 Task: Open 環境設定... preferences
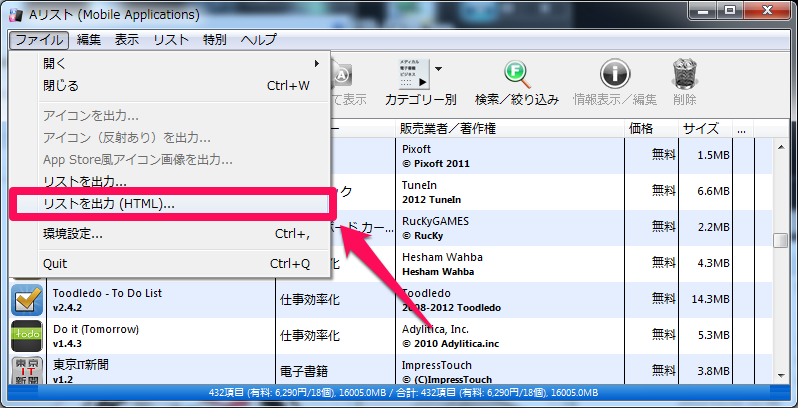point(170,234)
